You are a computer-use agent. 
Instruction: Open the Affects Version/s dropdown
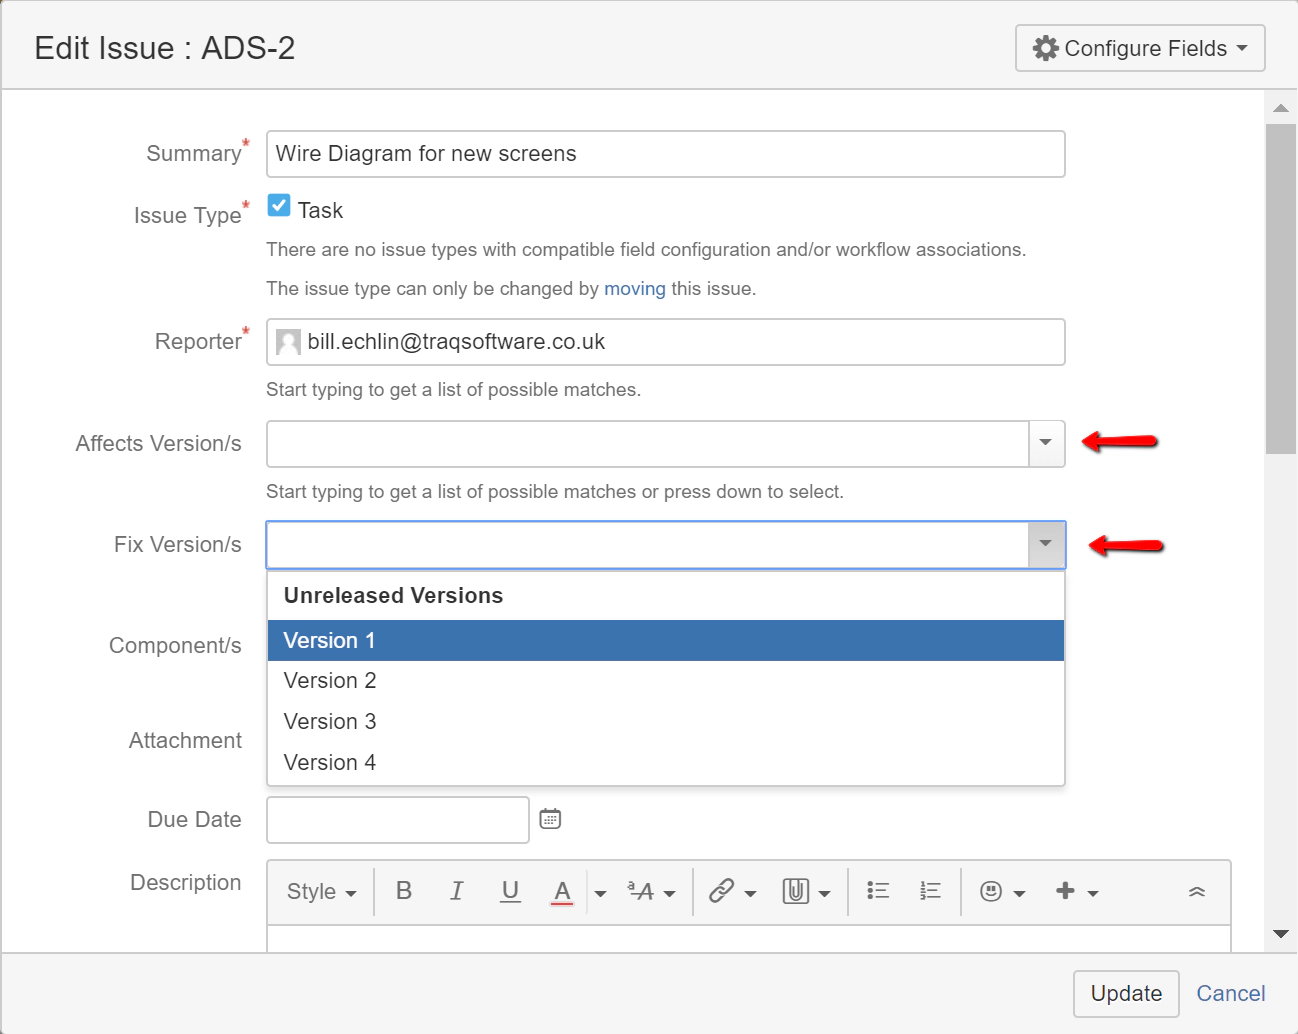pyautogui.click(x=1045, y=443)
